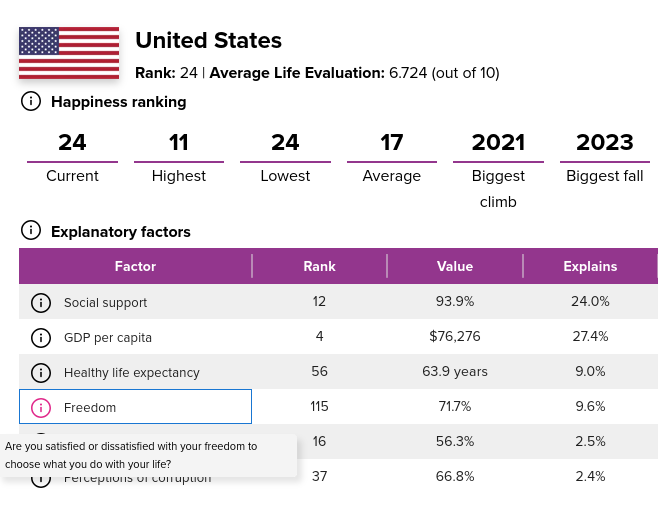Select the Freedom factor row label
This screenshot has height=524, width=661.
[x=90, y=407]
